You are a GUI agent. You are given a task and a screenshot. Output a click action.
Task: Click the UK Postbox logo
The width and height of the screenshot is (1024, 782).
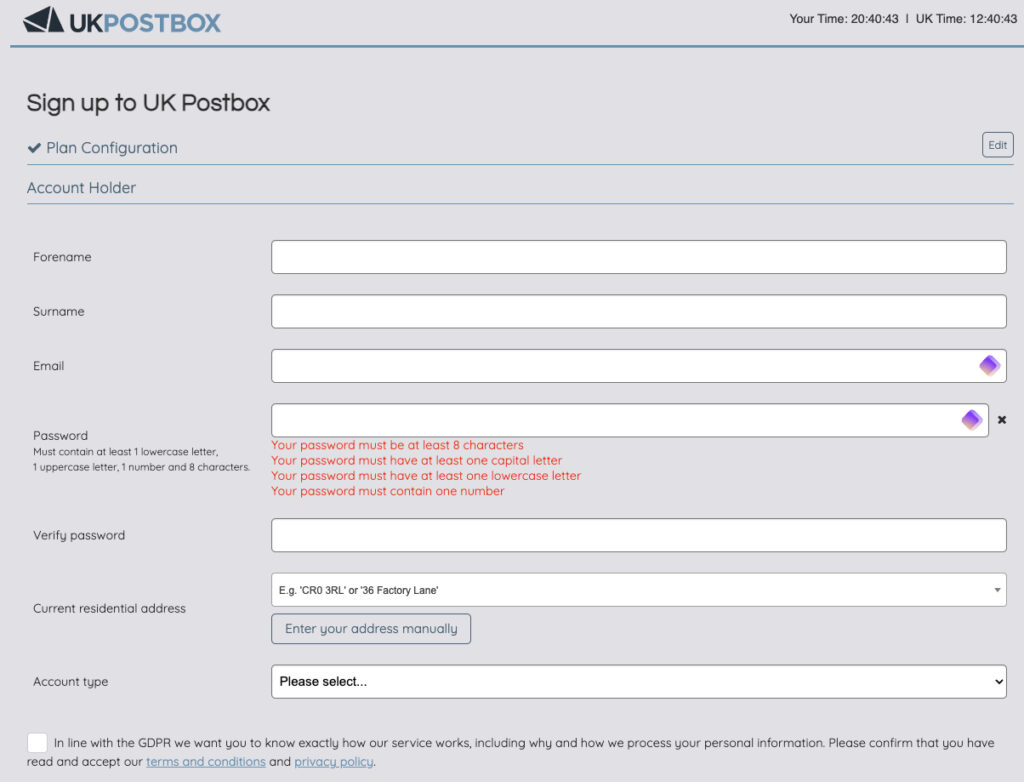[121, 21]
